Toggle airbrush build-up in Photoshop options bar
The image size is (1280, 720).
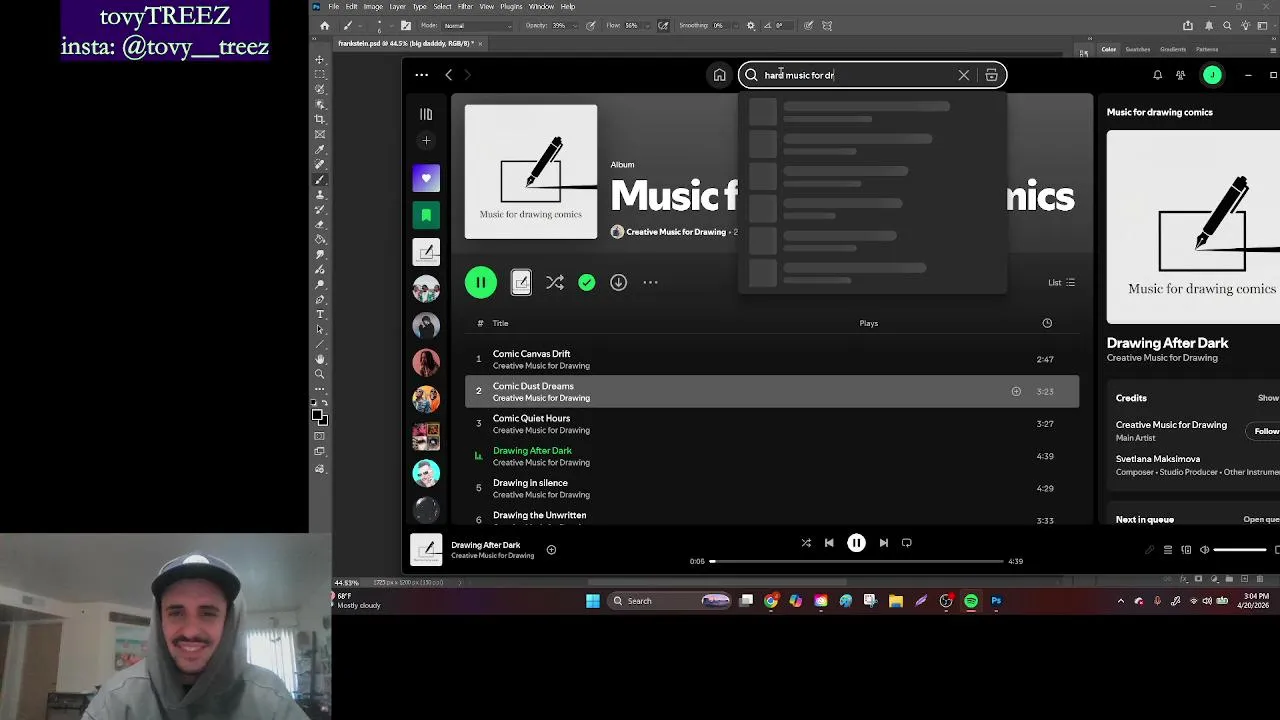663,26
